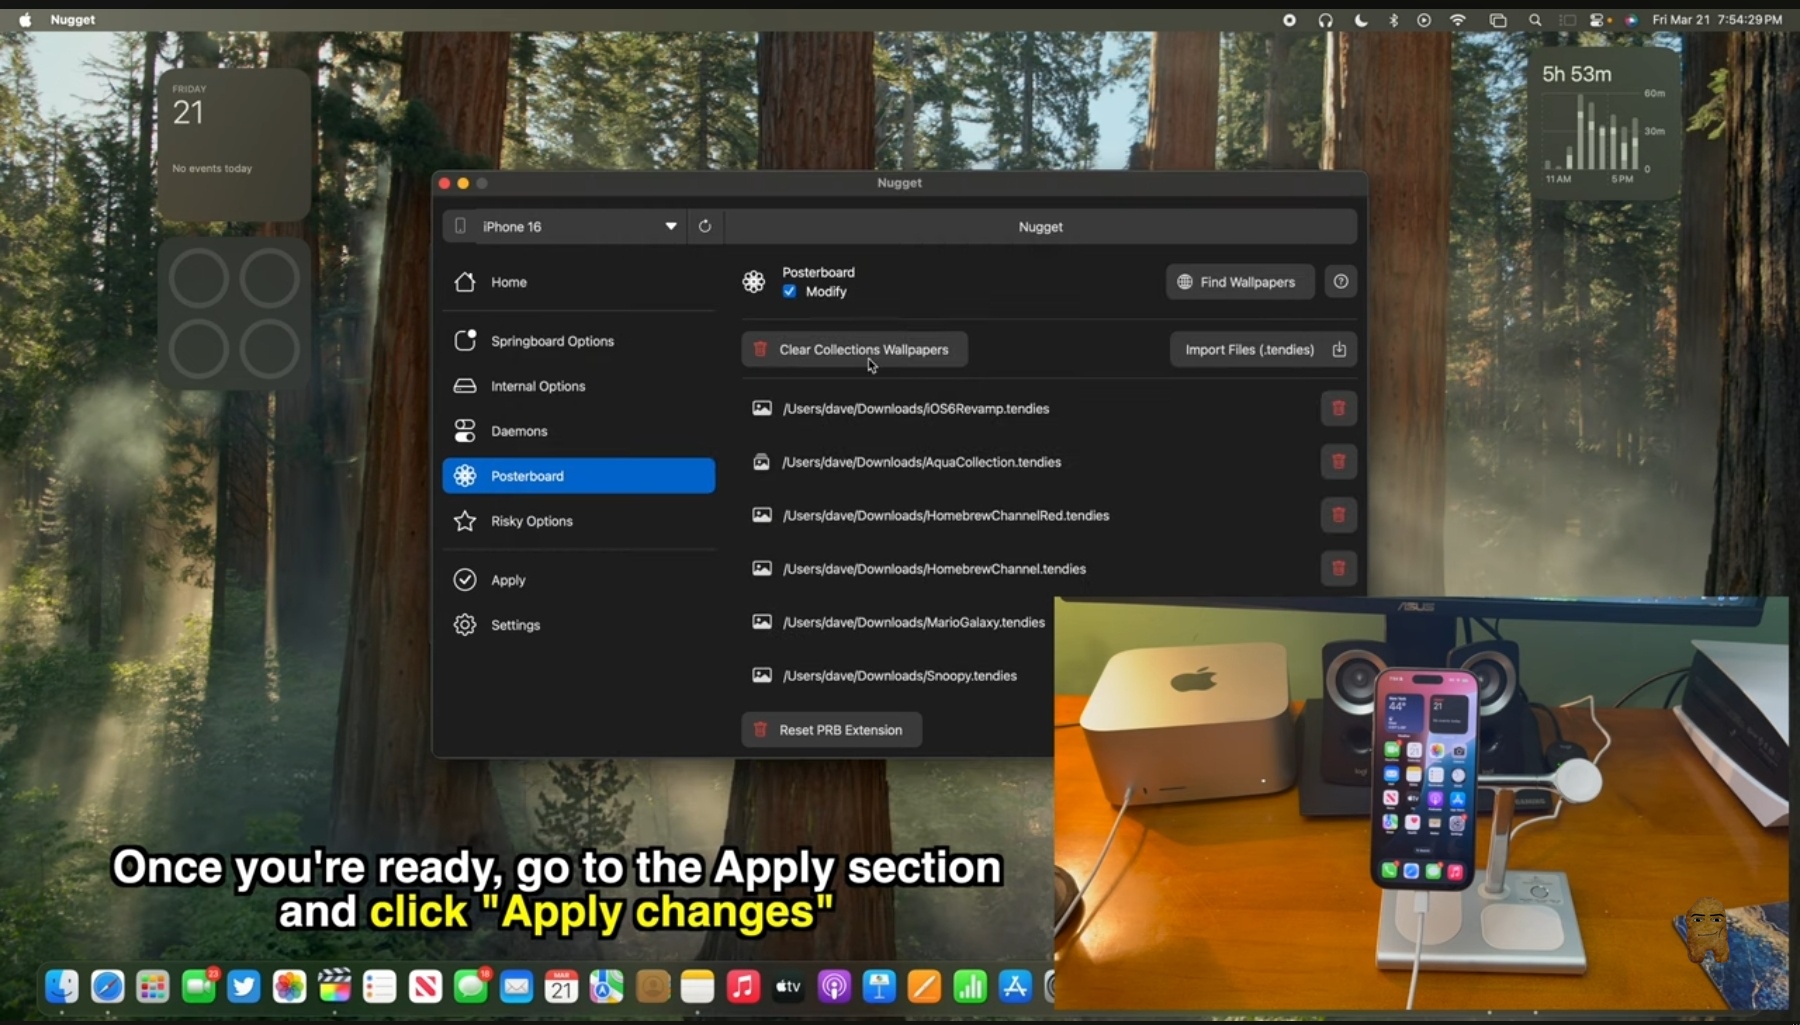Select the iOS6Revamp.tendies file path

[x=916, y=408]
